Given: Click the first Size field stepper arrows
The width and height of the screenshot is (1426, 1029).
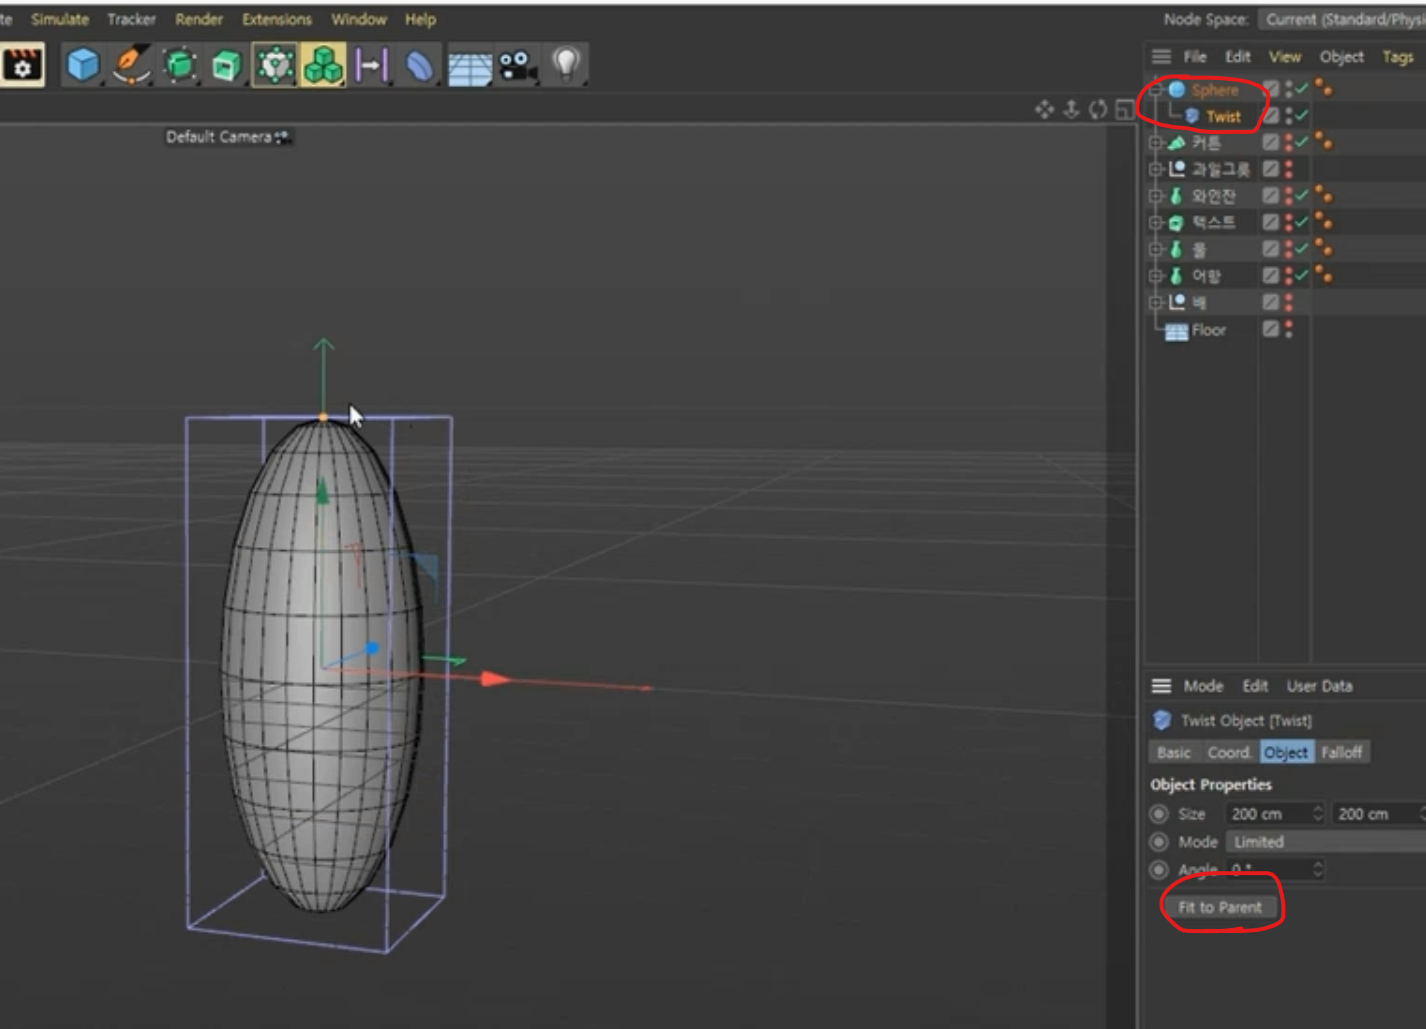Looking at the screenshot, I should [1318, 814].
